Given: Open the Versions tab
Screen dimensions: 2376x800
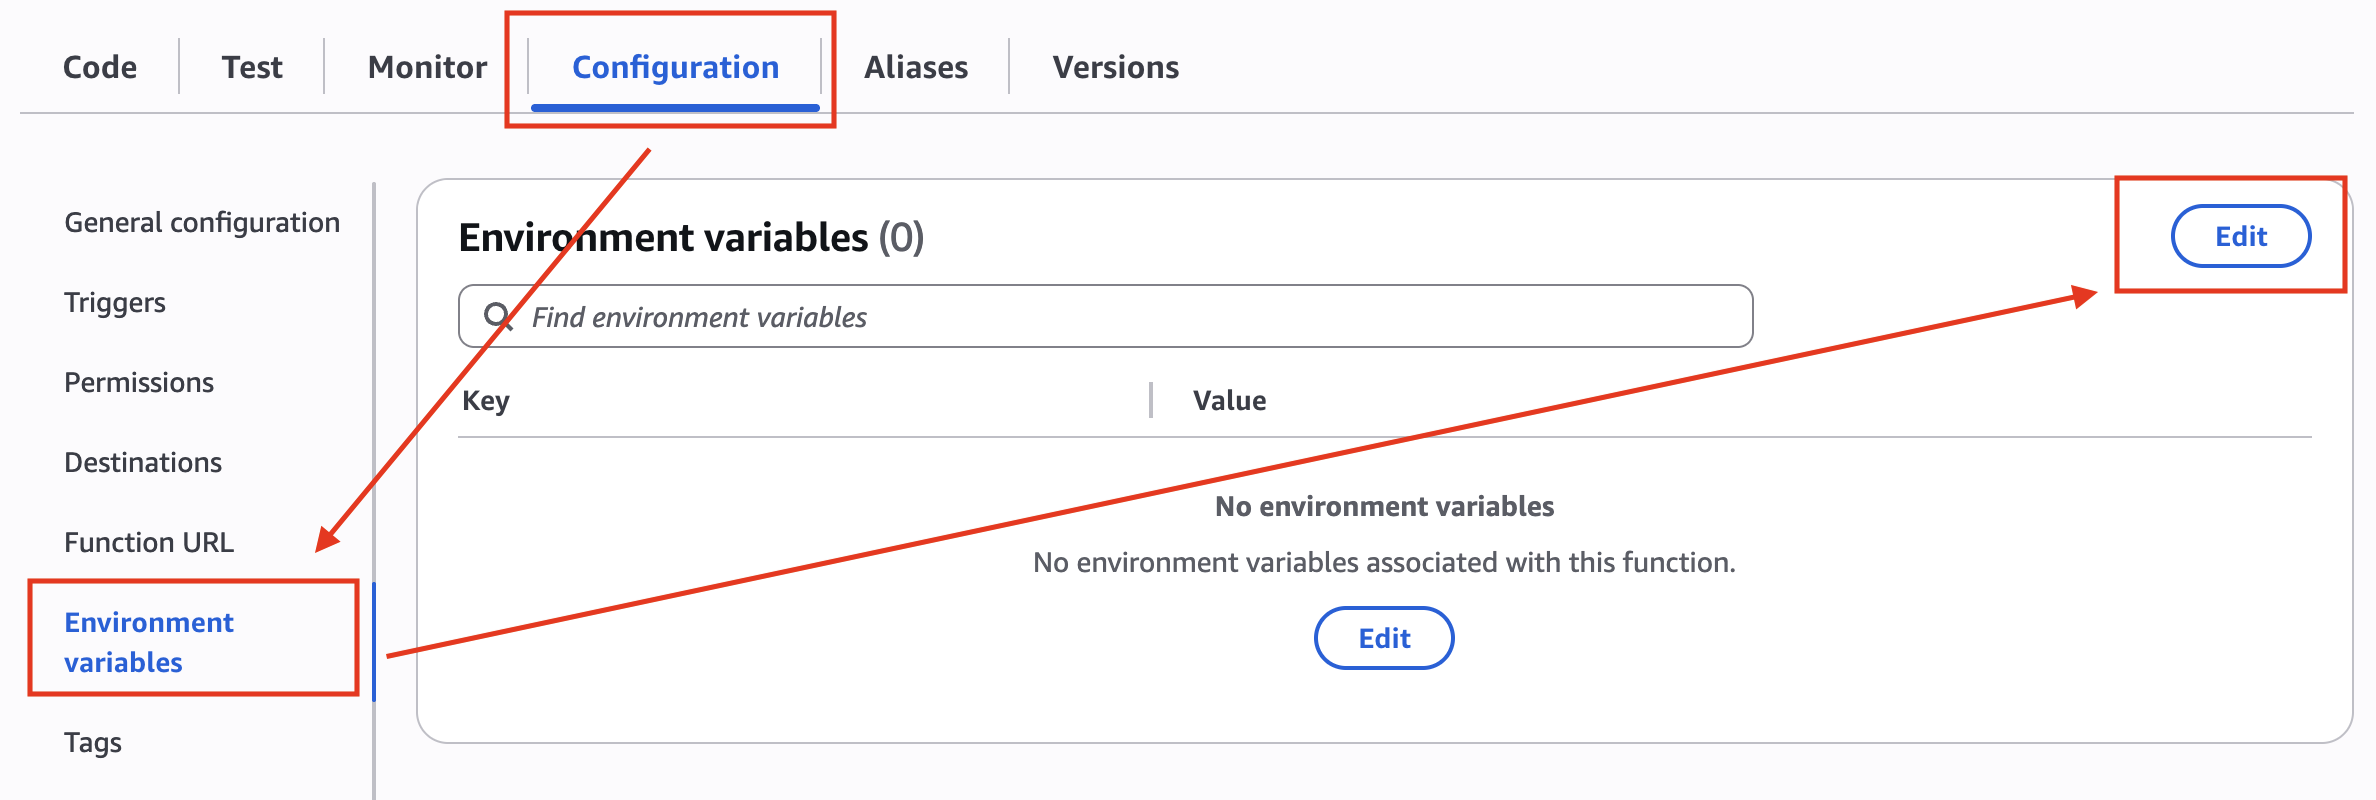Looking at the screenshot, I should click(1115, 67).
